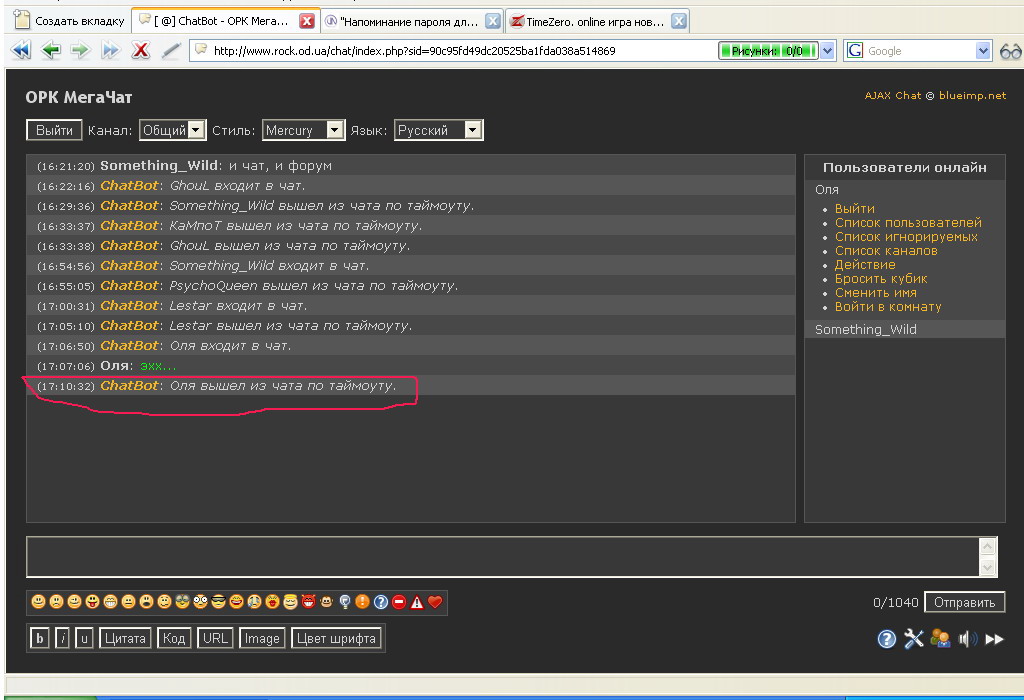Screen dimensions: 1024x700
Task: Insert the red heart emoticon
Action: pyautogui.click(x=435, y=602)
